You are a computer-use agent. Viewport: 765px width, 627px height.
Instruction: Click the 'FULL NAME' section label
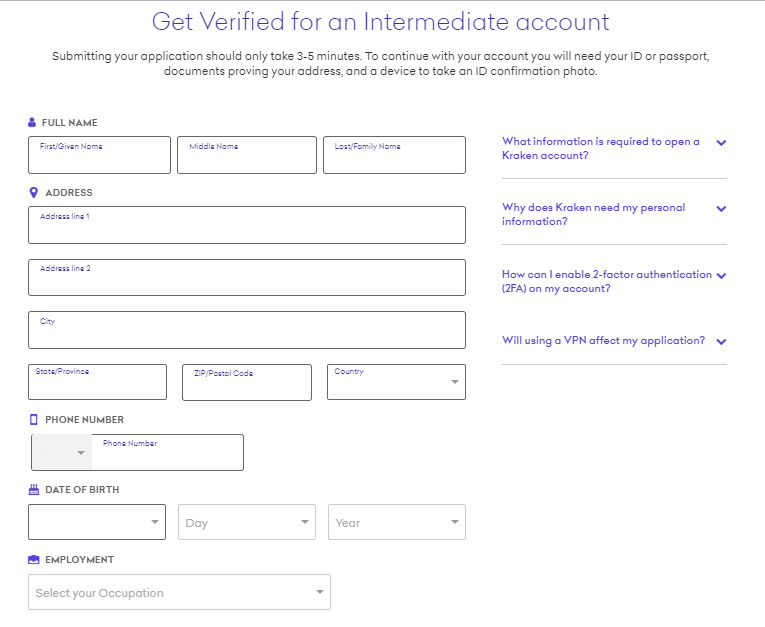[70, 123]
